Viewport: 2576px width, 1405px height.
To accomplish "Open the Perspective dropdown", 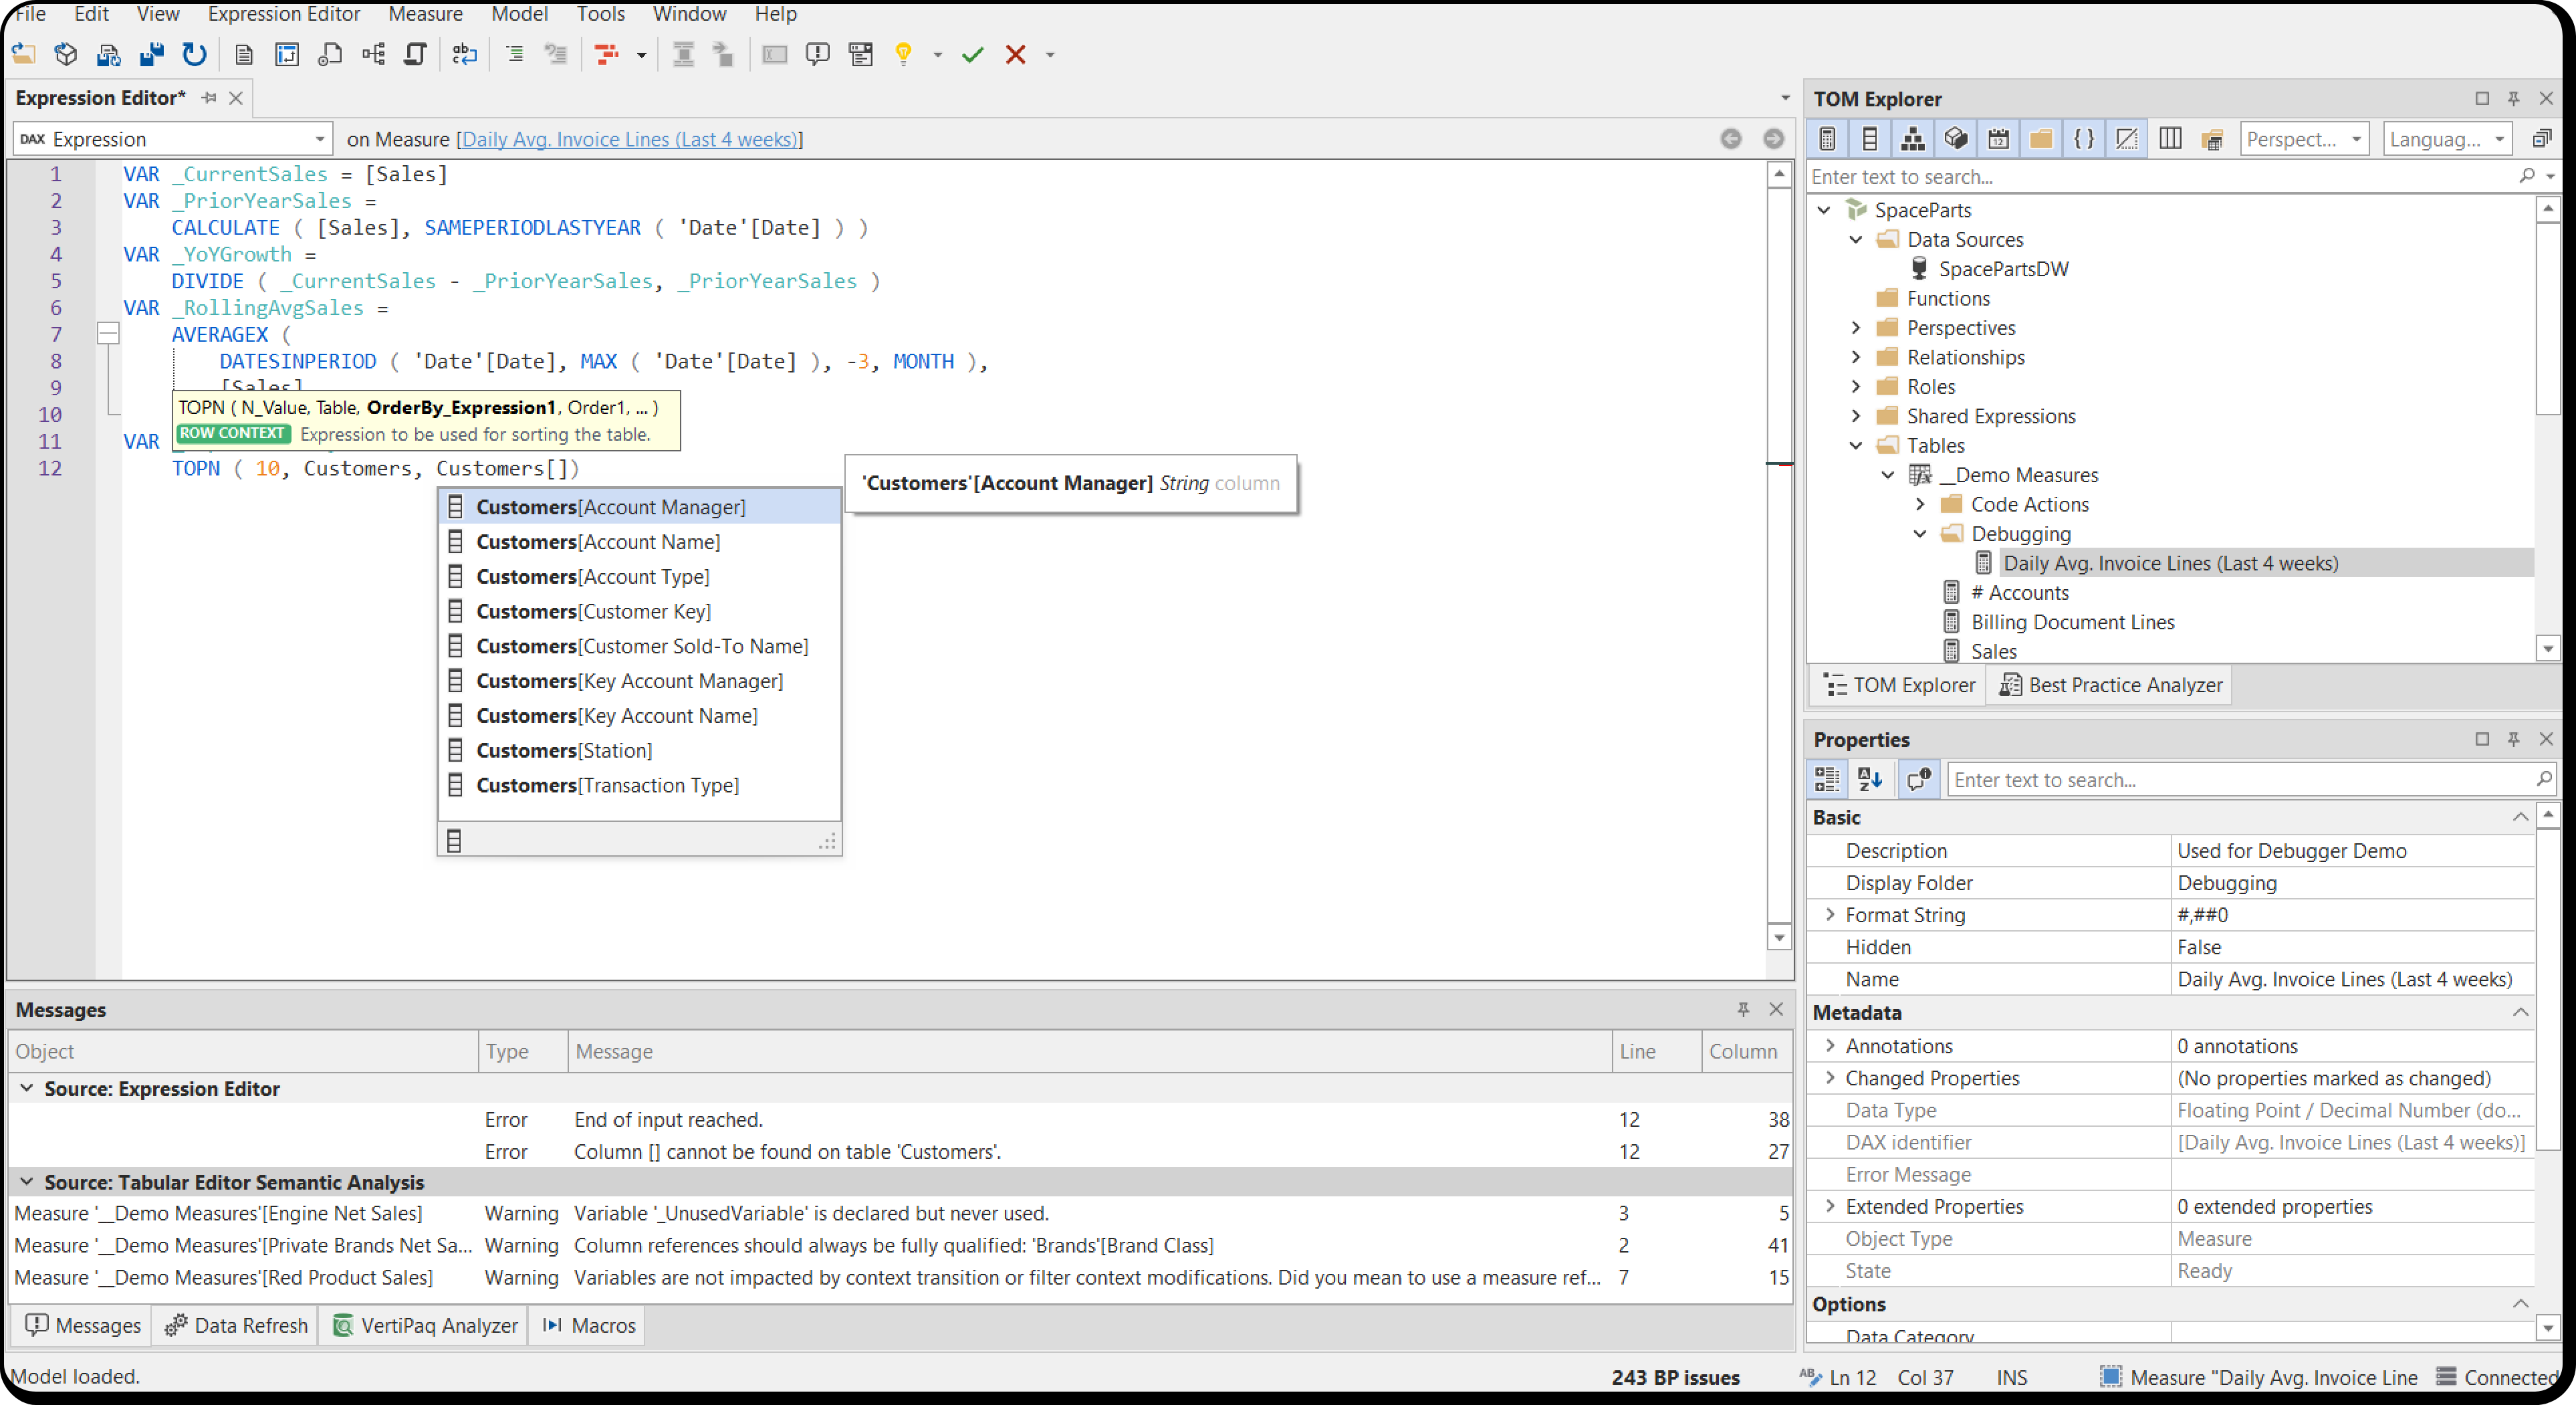I will click(2304, 139).
